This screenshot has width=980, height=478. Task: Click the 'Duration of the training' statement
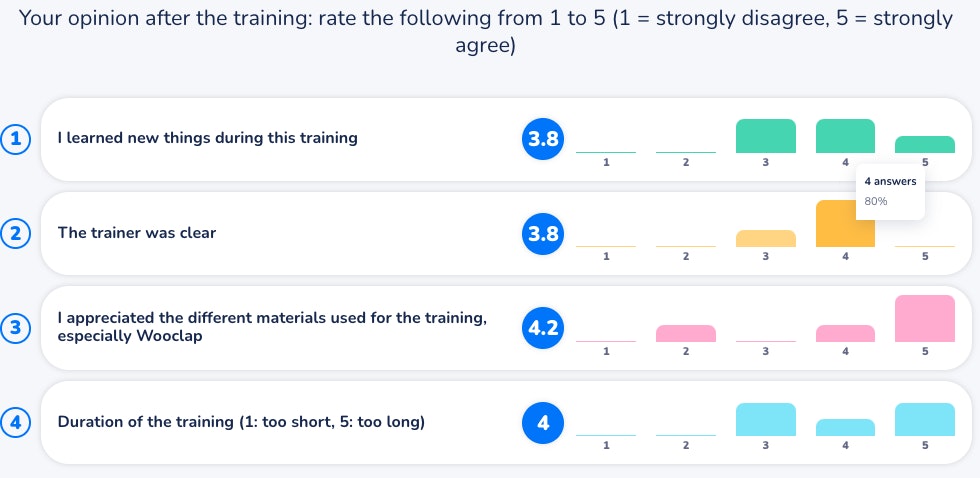pos(241,423)
